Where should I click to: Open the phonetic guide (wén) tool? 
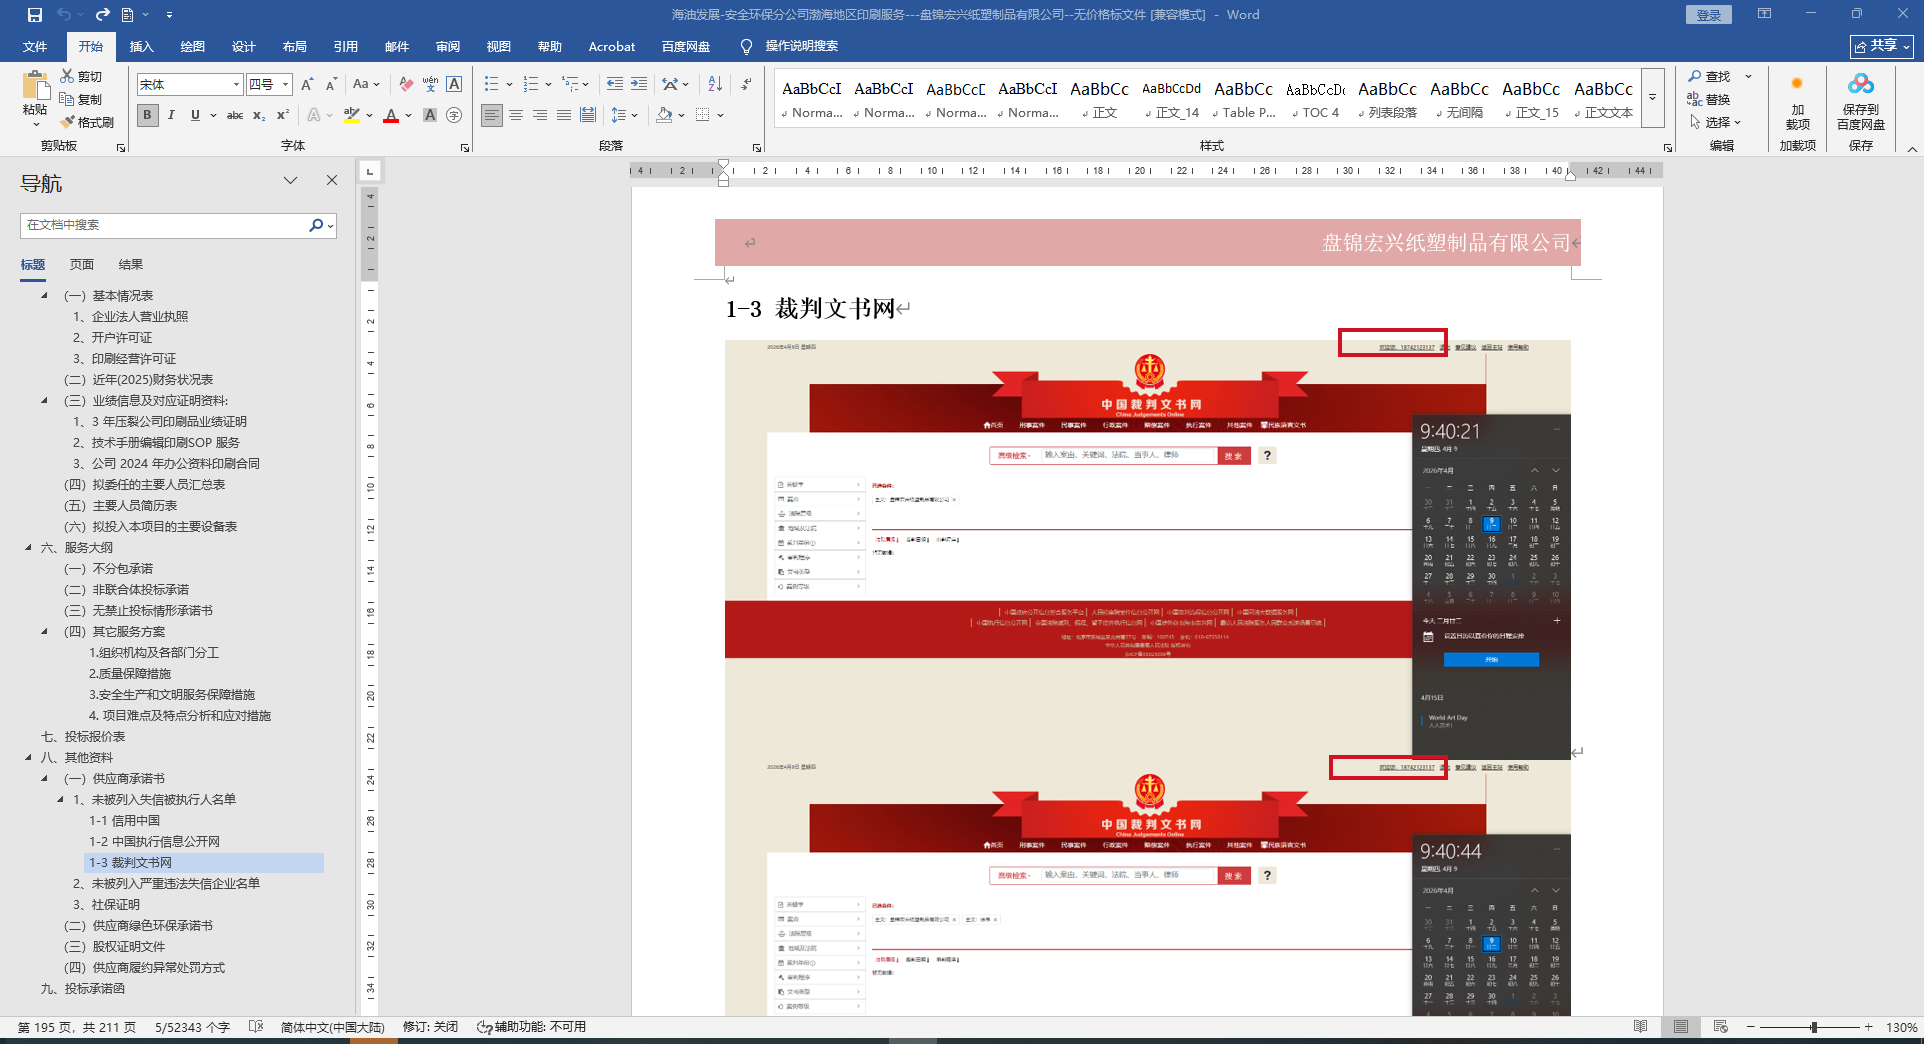pyautogui.click(x=430, y=84)
